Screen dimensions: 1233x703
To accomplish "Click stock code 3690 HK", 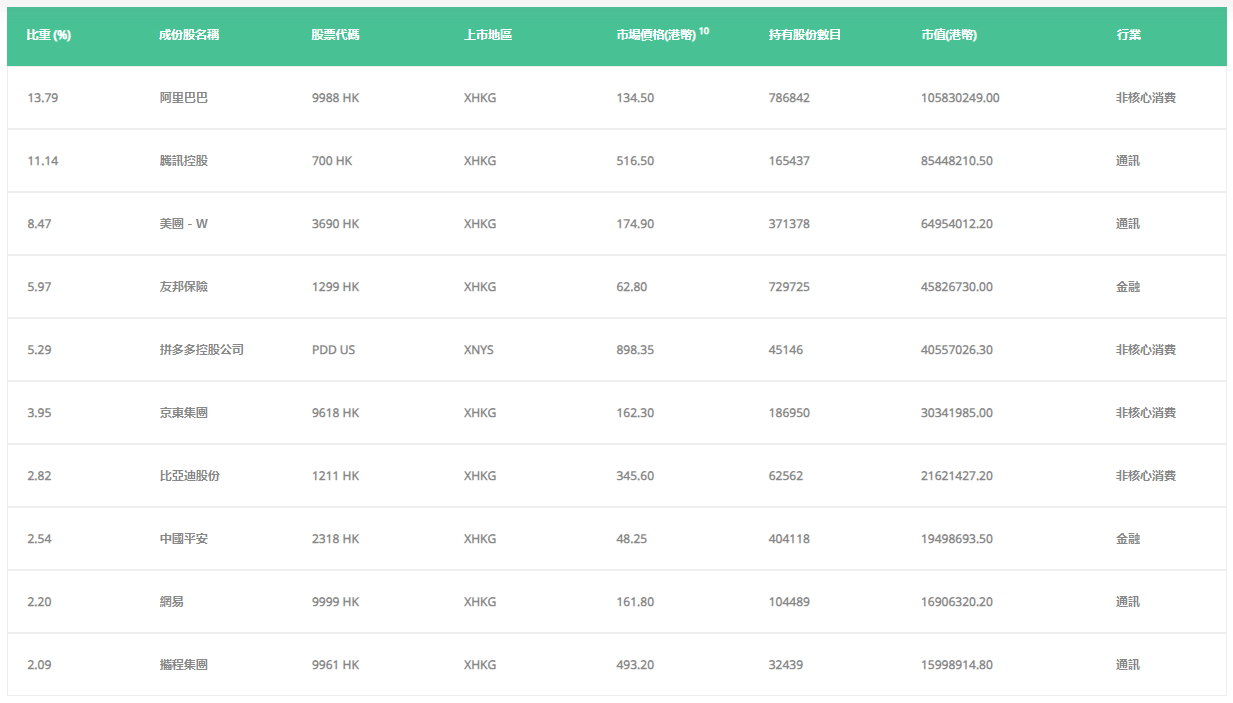I will (x=335, y=224).
